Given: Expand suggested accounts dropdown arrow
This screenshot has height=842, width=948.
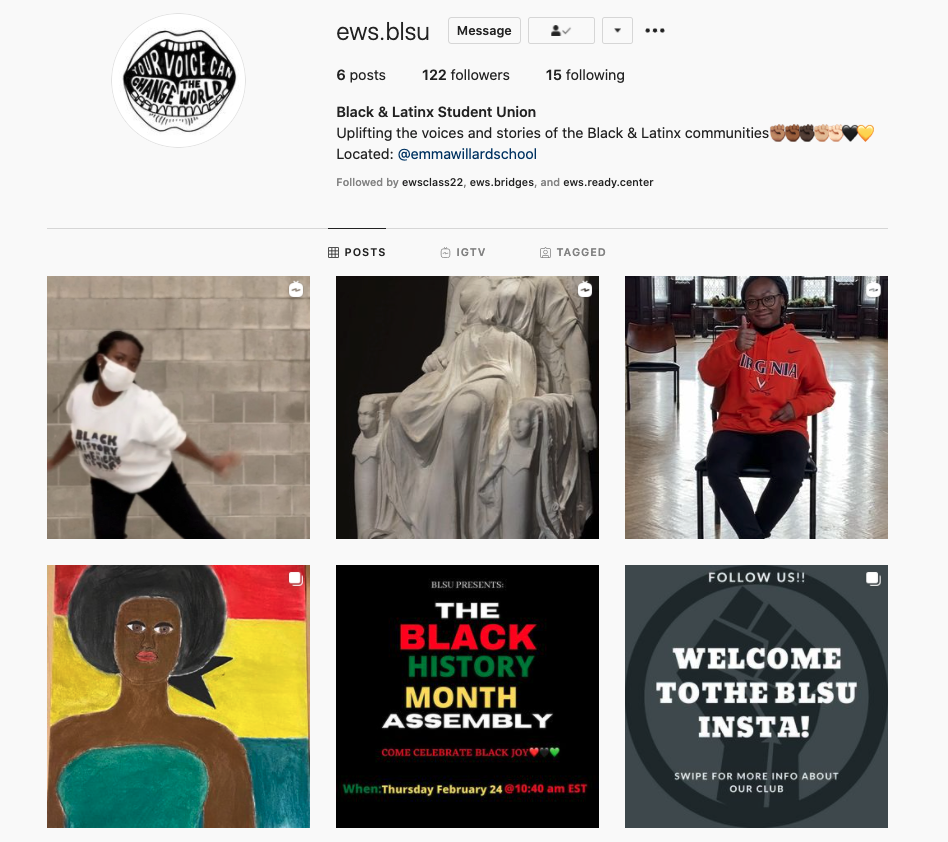Looking at the screenshot, I should tap(617, 31).
